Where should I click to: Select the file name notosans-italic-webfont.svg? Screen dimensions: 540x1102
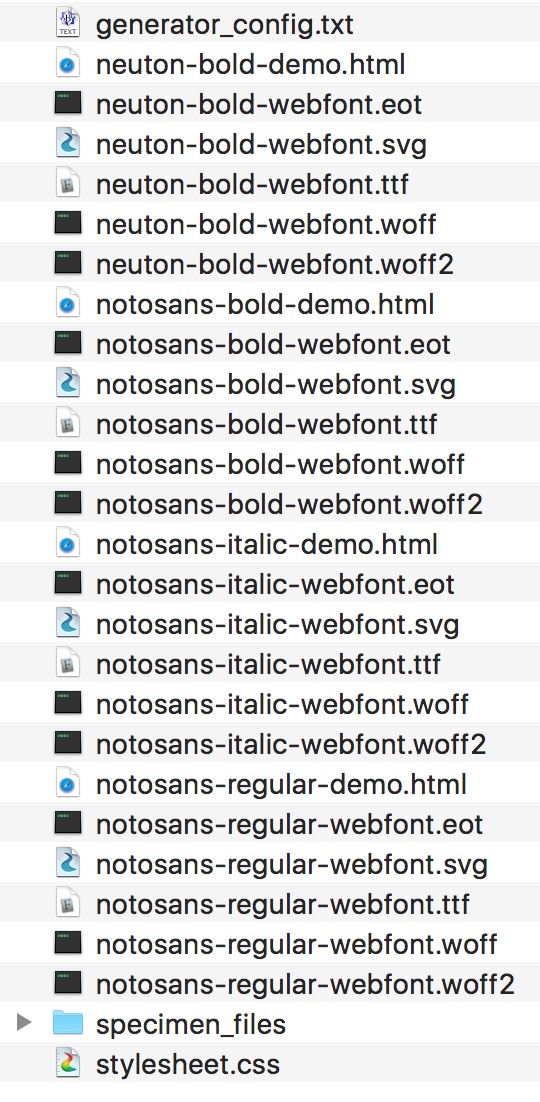pos(278,626)
